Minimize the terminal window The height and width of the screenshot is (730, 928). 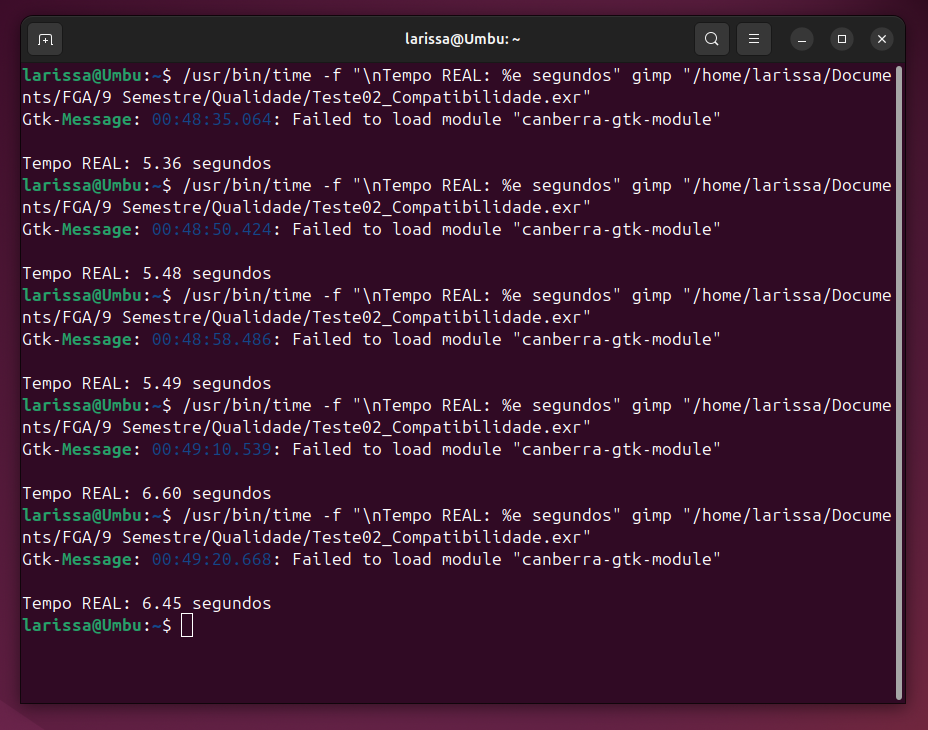tap(802, 40)
